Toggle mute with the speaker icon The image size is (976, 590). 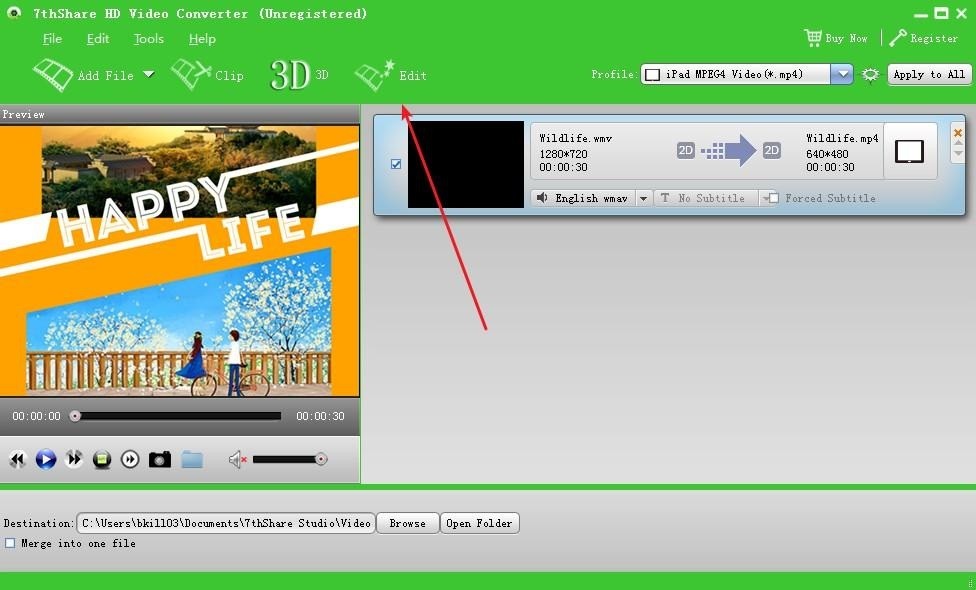237,459
